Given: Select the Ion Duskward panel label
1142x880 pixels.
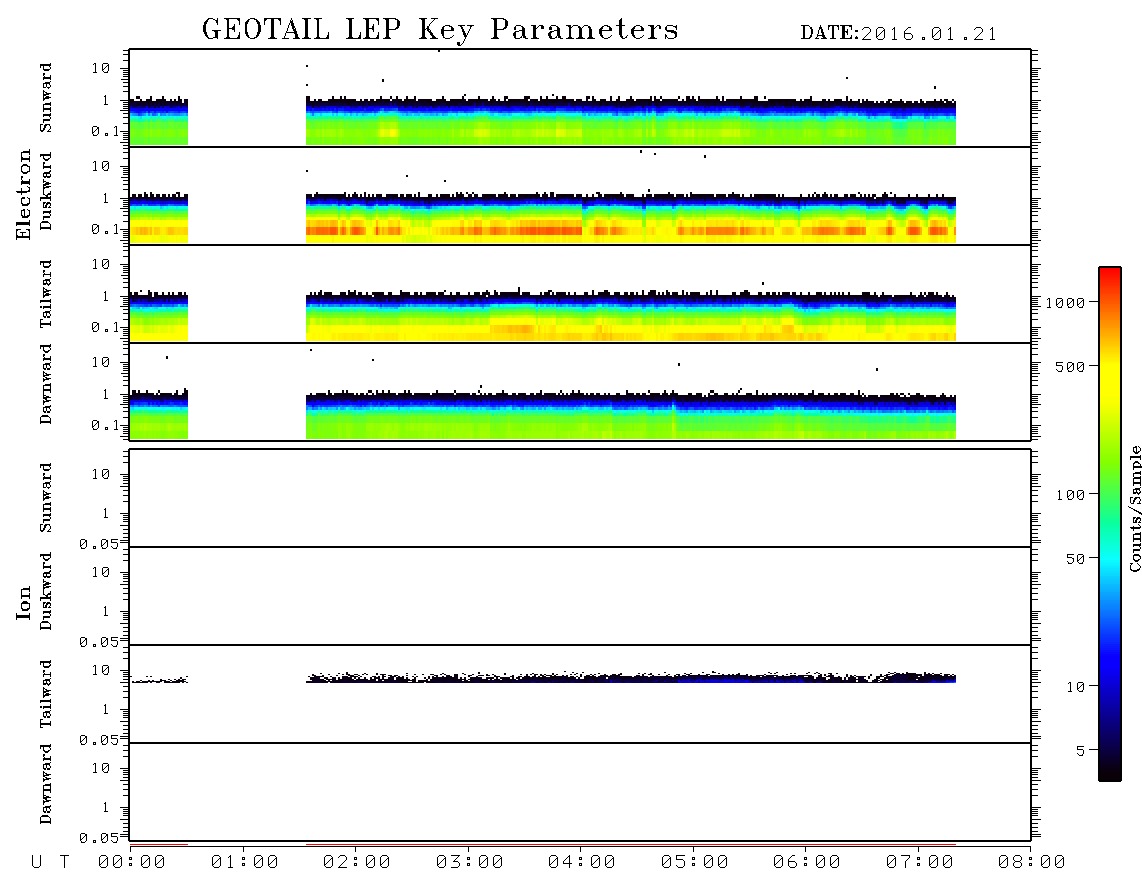Looking at the screenshot, I should [45, 591].
